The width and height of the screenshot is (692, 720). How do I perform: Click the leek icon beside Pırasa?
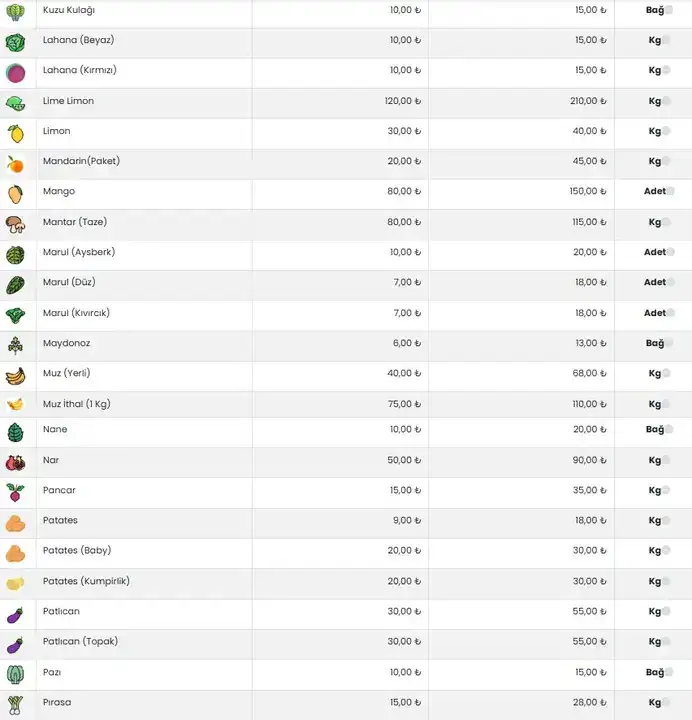click(x=15, y=704)
